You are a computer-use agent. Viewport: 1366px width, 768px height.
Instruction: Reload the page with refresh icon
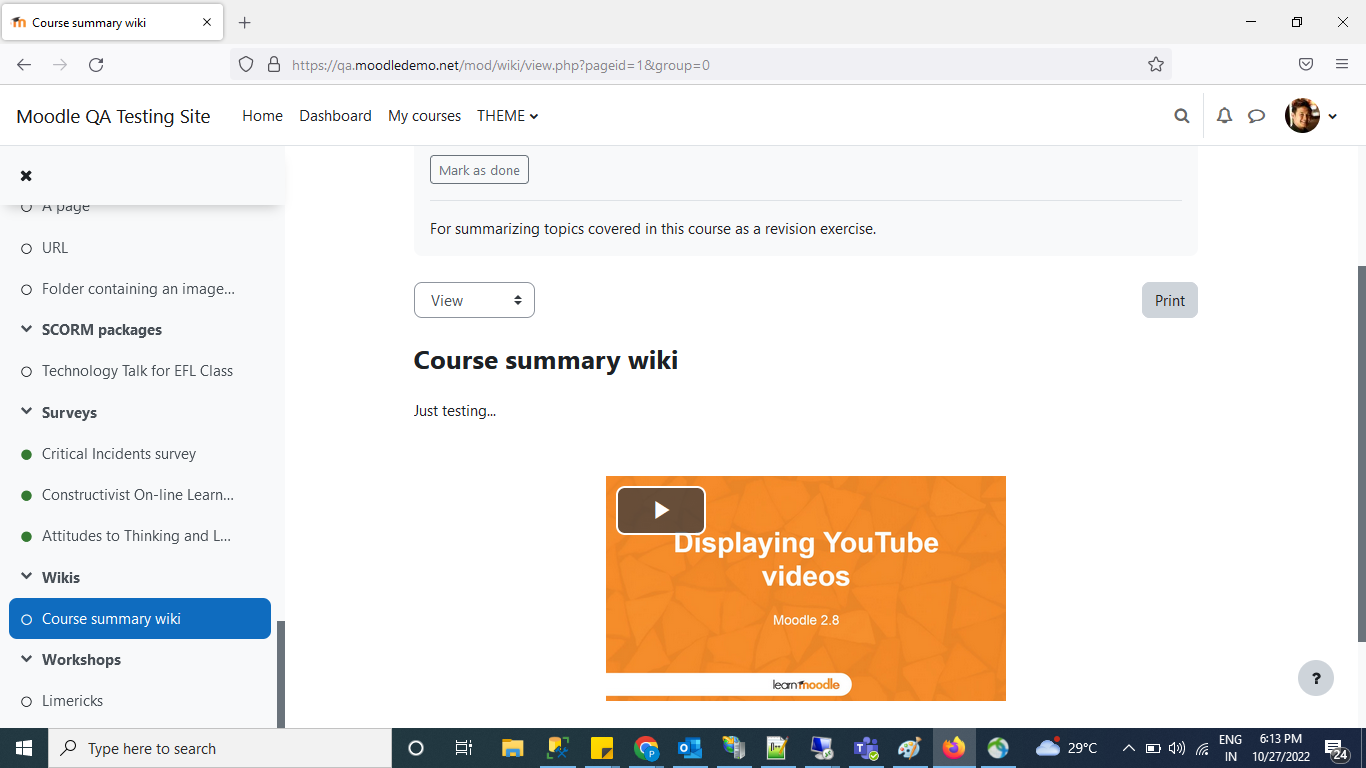96,64
